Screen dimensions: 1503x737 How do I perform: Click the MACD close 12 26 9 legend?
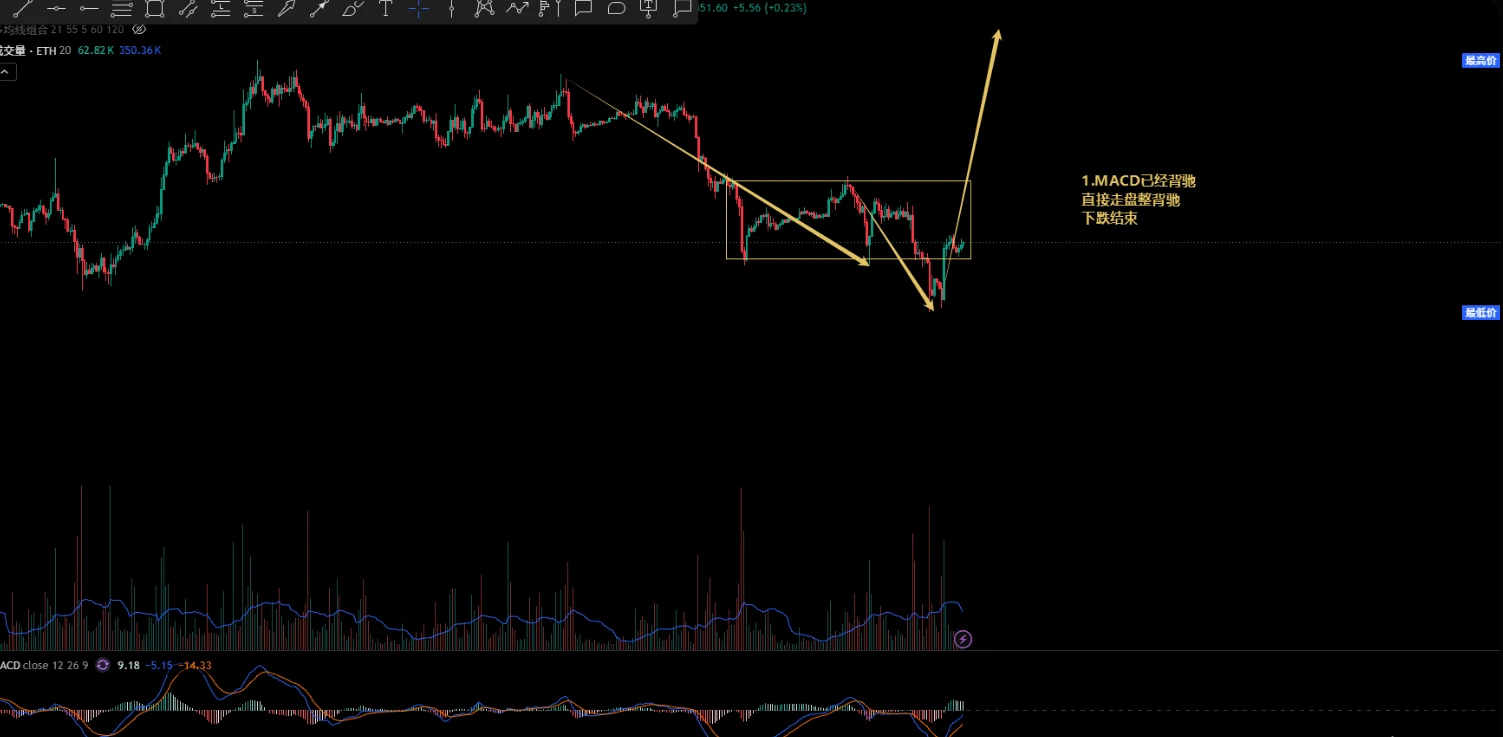(44, 665)
